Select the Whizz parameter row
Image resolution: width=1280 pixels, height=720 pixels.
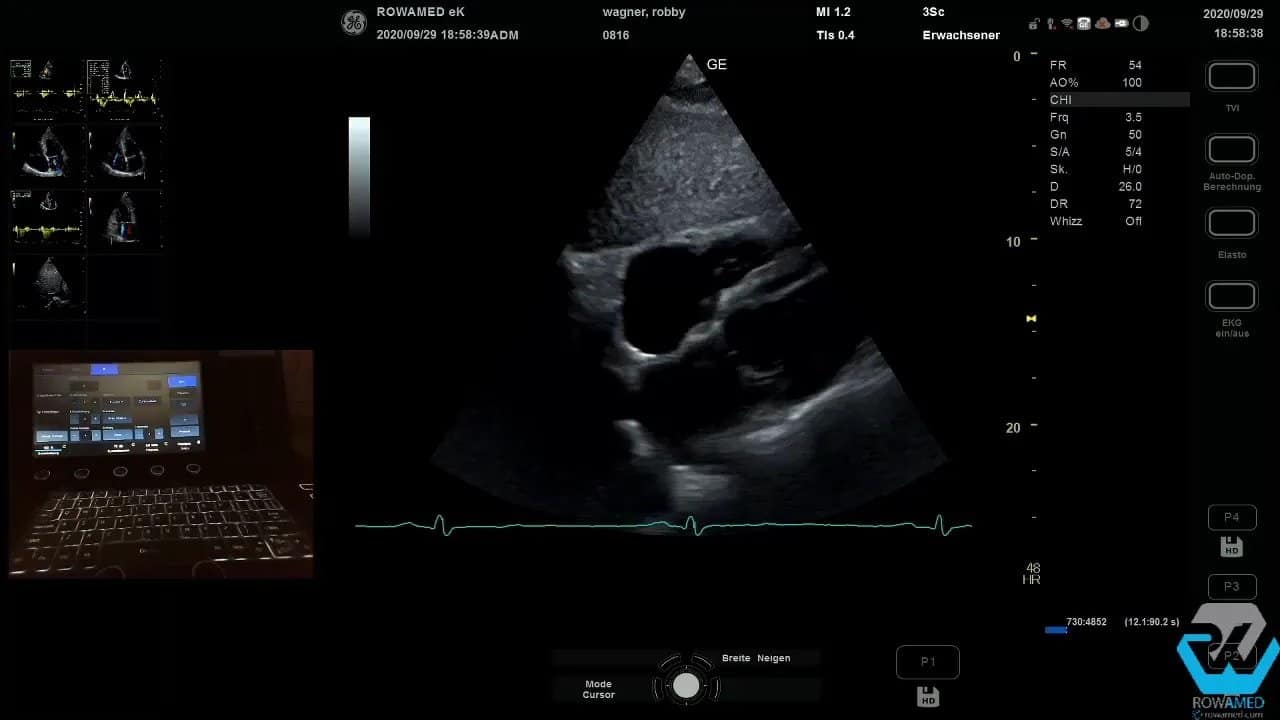click(1095, 221)
